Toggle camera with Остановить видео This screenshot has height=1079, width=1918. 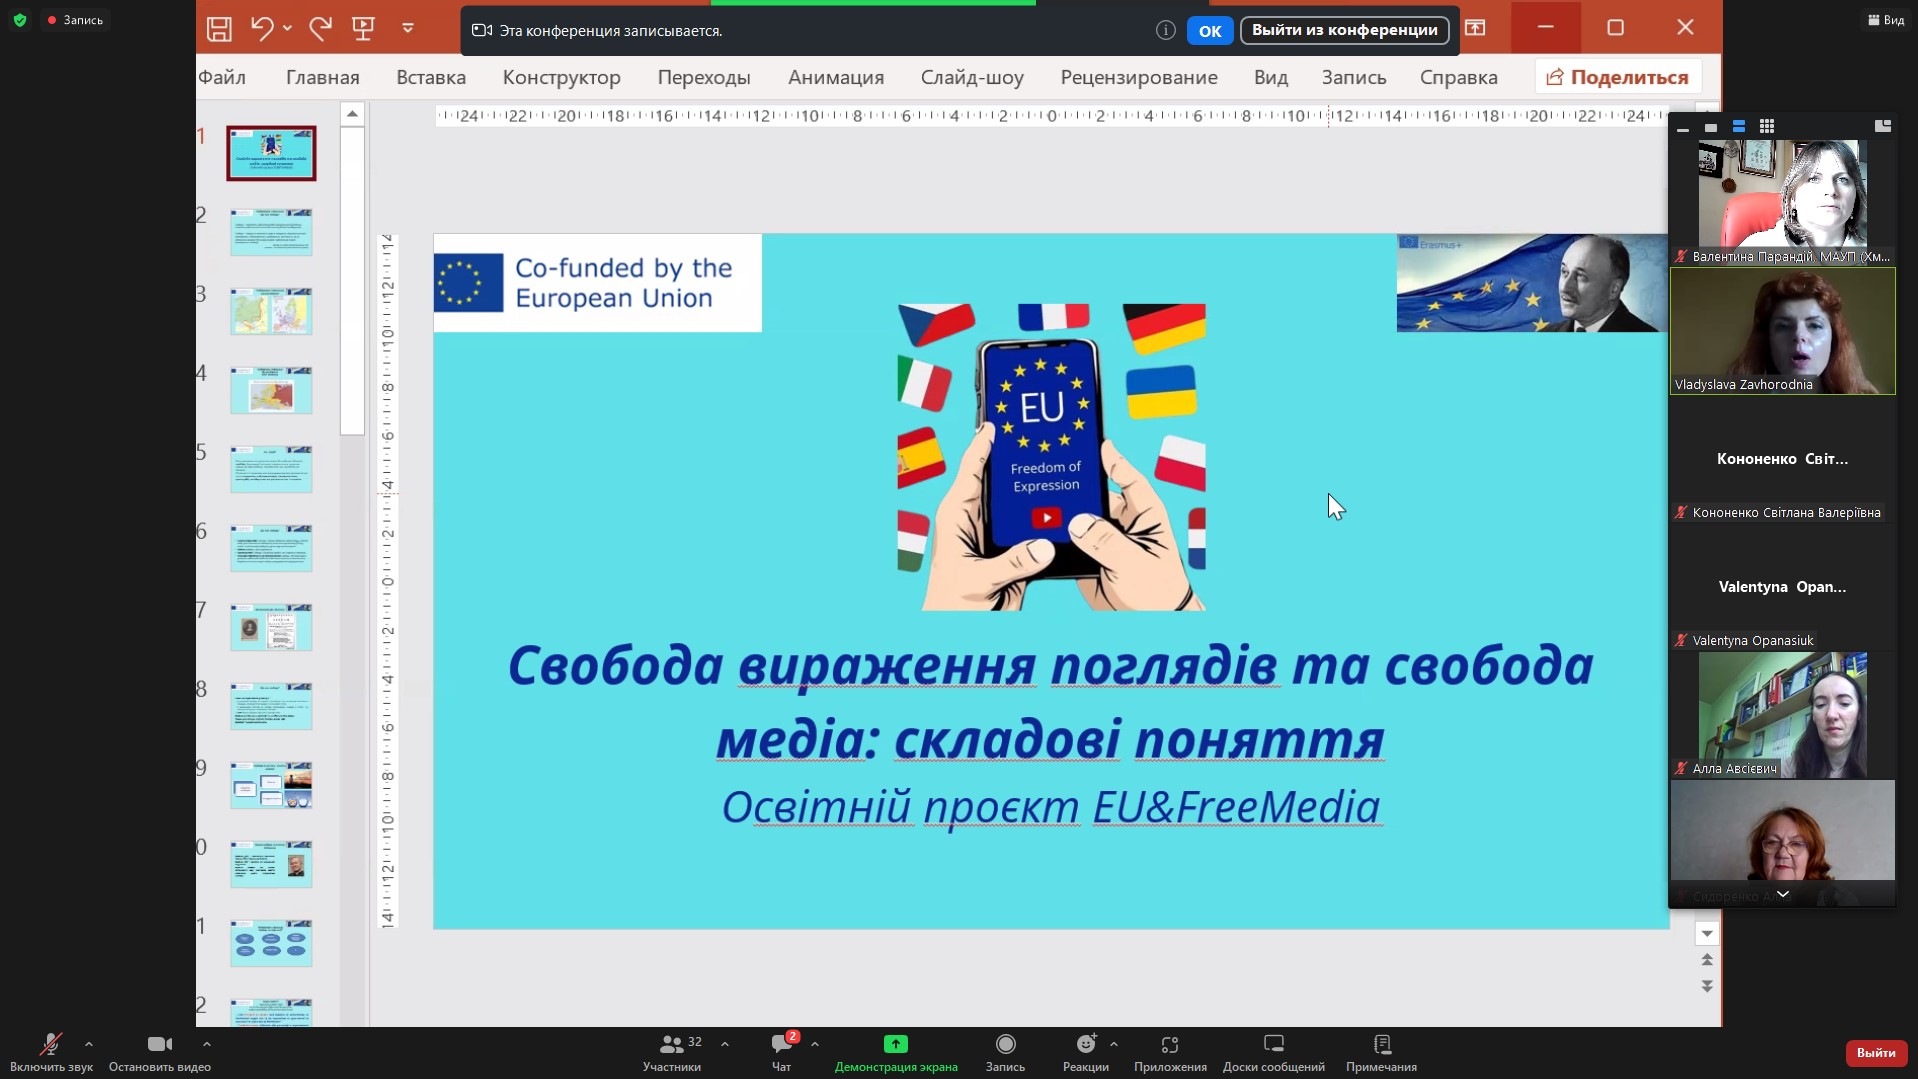(x=159, y=1052)
